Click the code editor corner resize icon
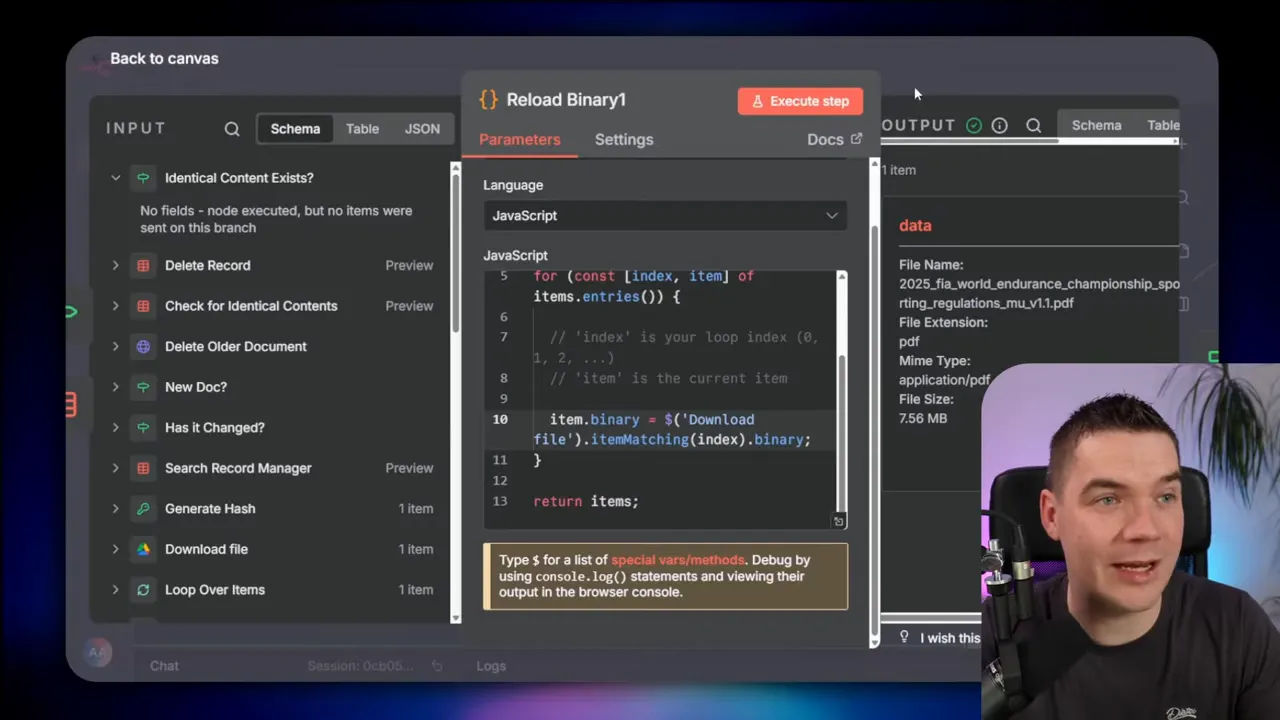 (838, 521)
